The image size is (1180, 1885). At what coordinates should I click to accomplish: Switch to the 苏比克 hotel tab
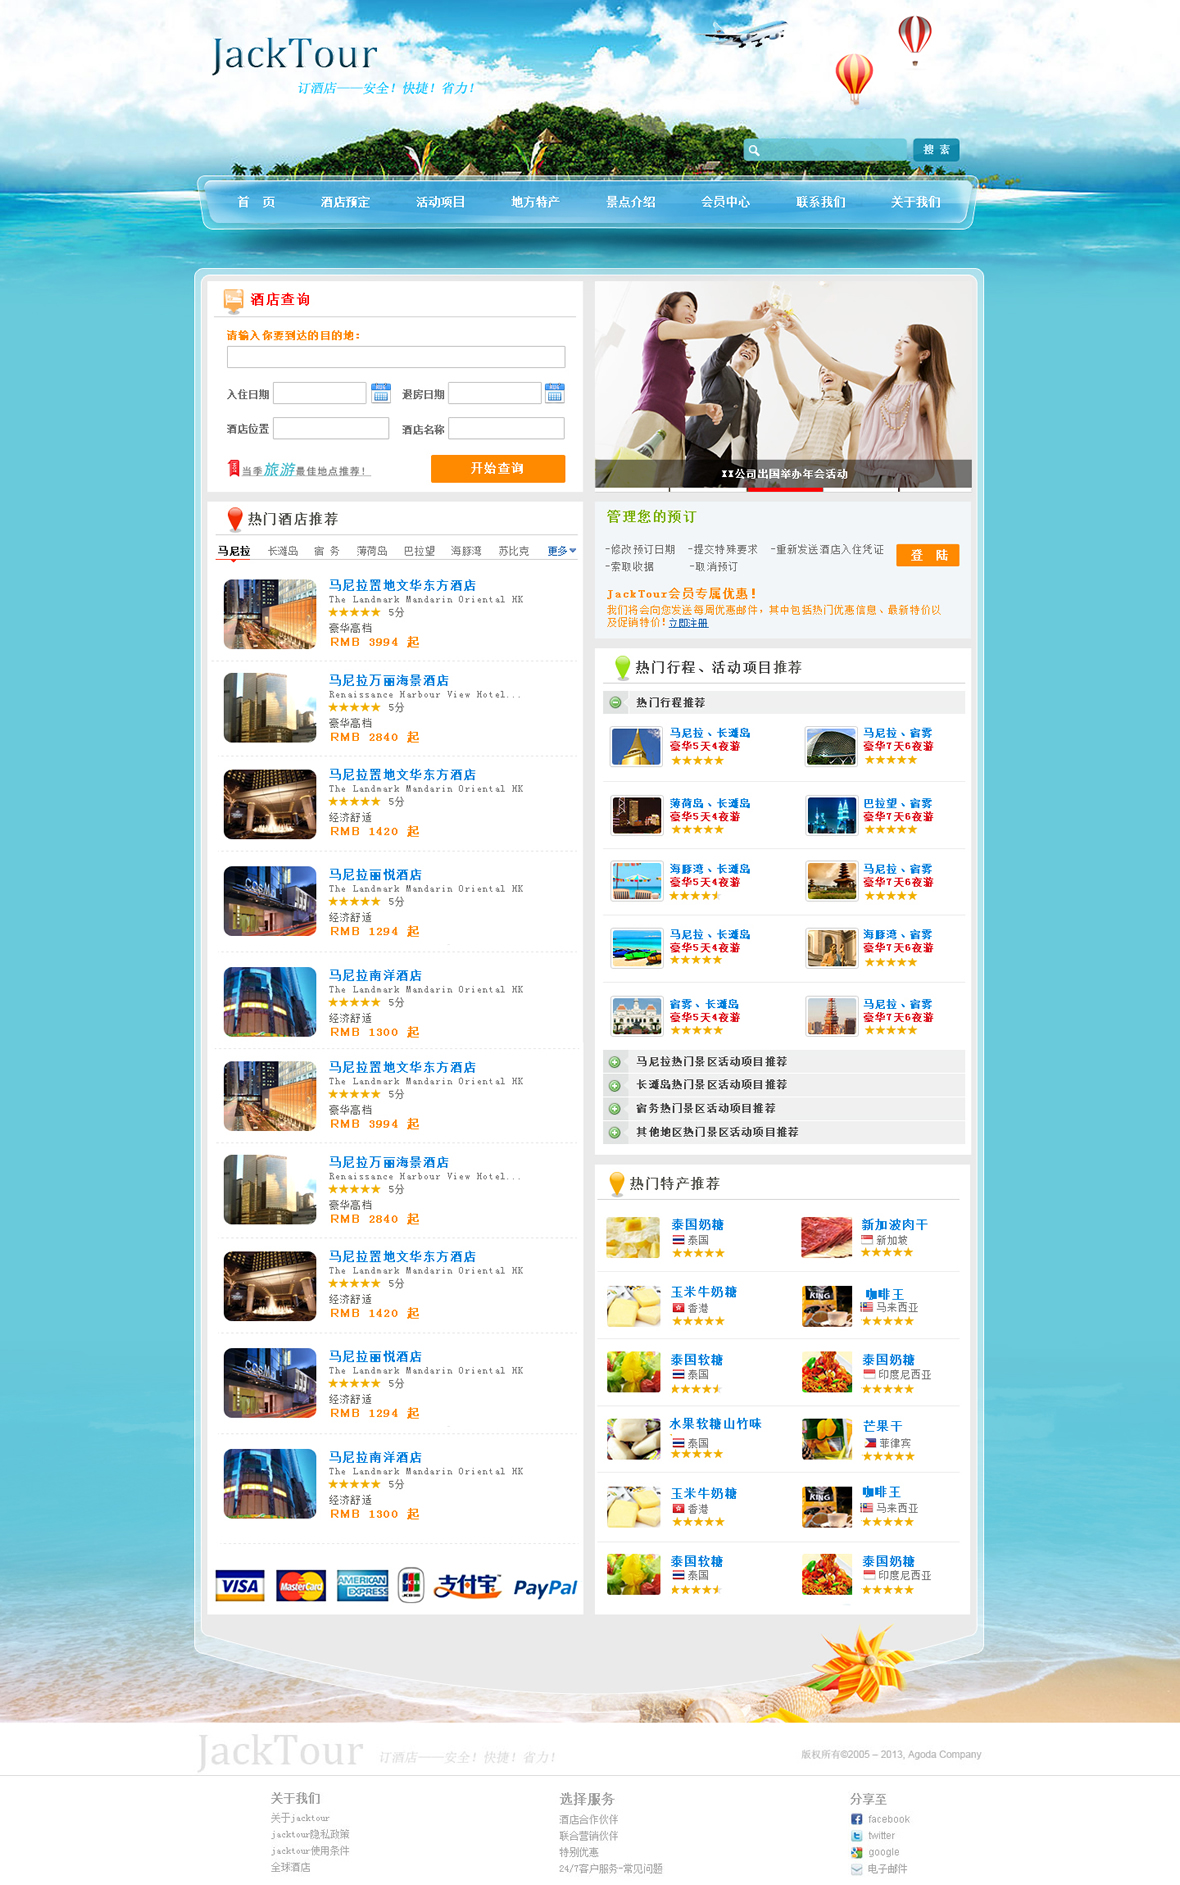(x=513, y=551)
